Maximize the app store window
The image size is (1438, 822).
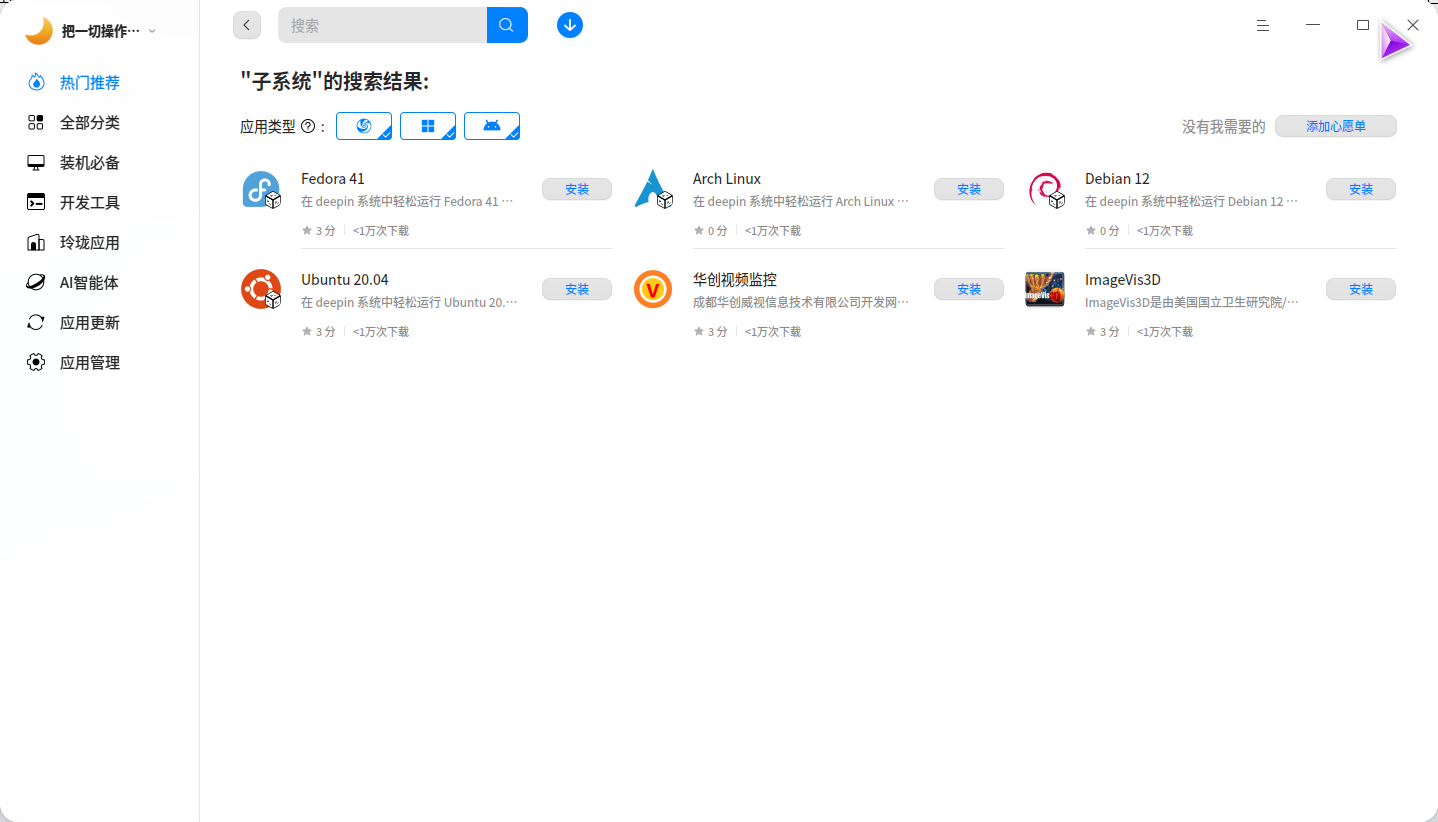[x=1363, y=25]
